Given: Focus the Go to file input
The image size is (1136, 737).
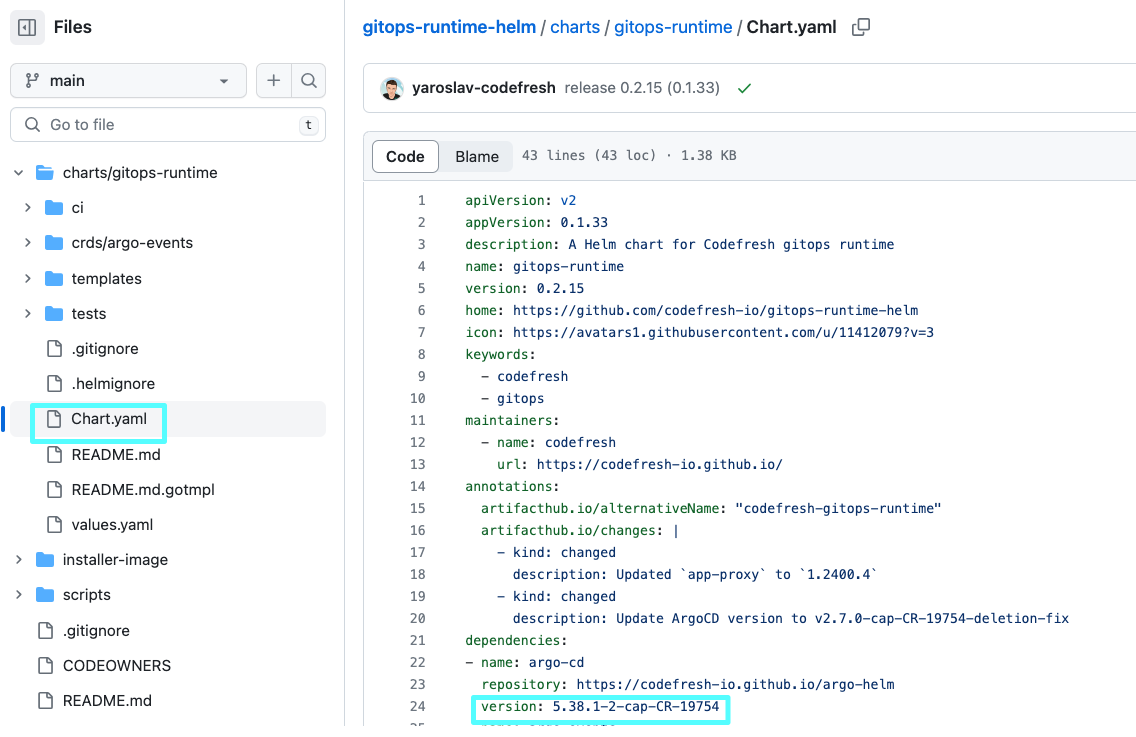Looking at the screenshot, I should 168,125.
